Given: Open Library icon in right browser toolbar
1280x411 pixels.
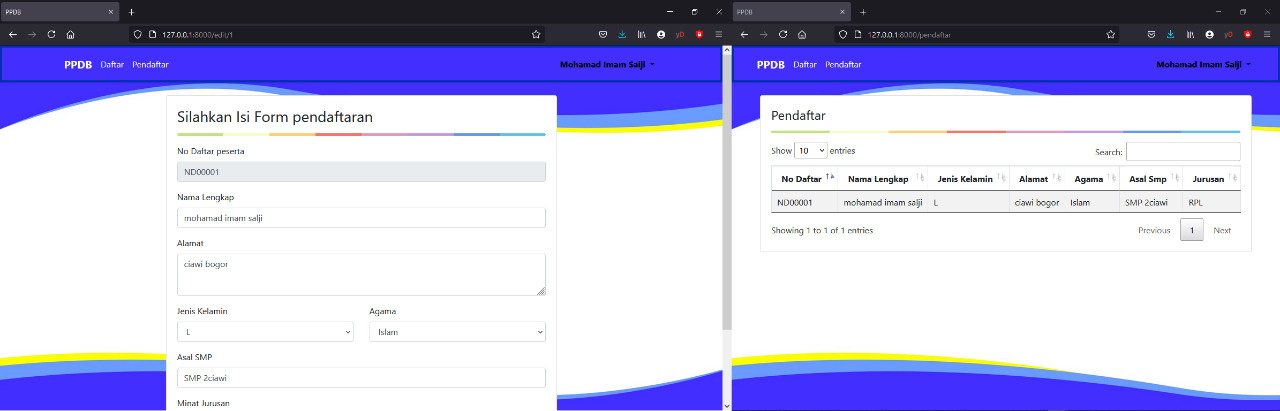Looking at the screenshot, I should [x=1190, y=34].
